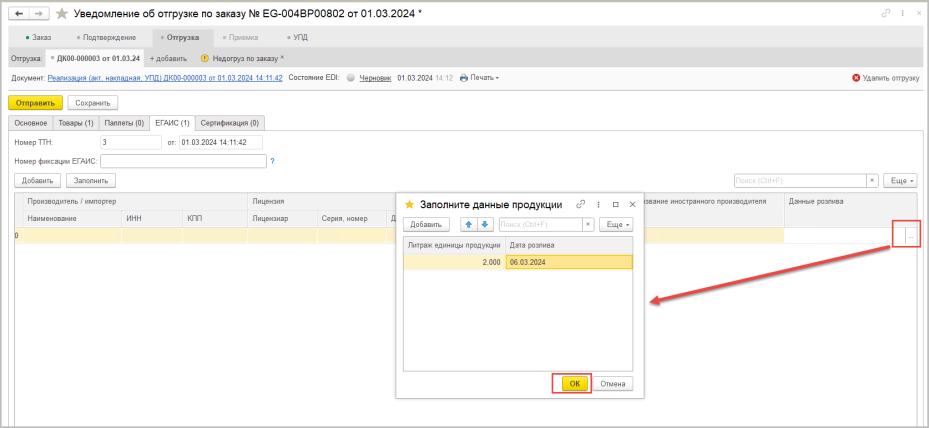929x428 pixels.
Task: Toggle the Черновик EDI state indicator
Action: pyautogui.click(x=351, y=78)
